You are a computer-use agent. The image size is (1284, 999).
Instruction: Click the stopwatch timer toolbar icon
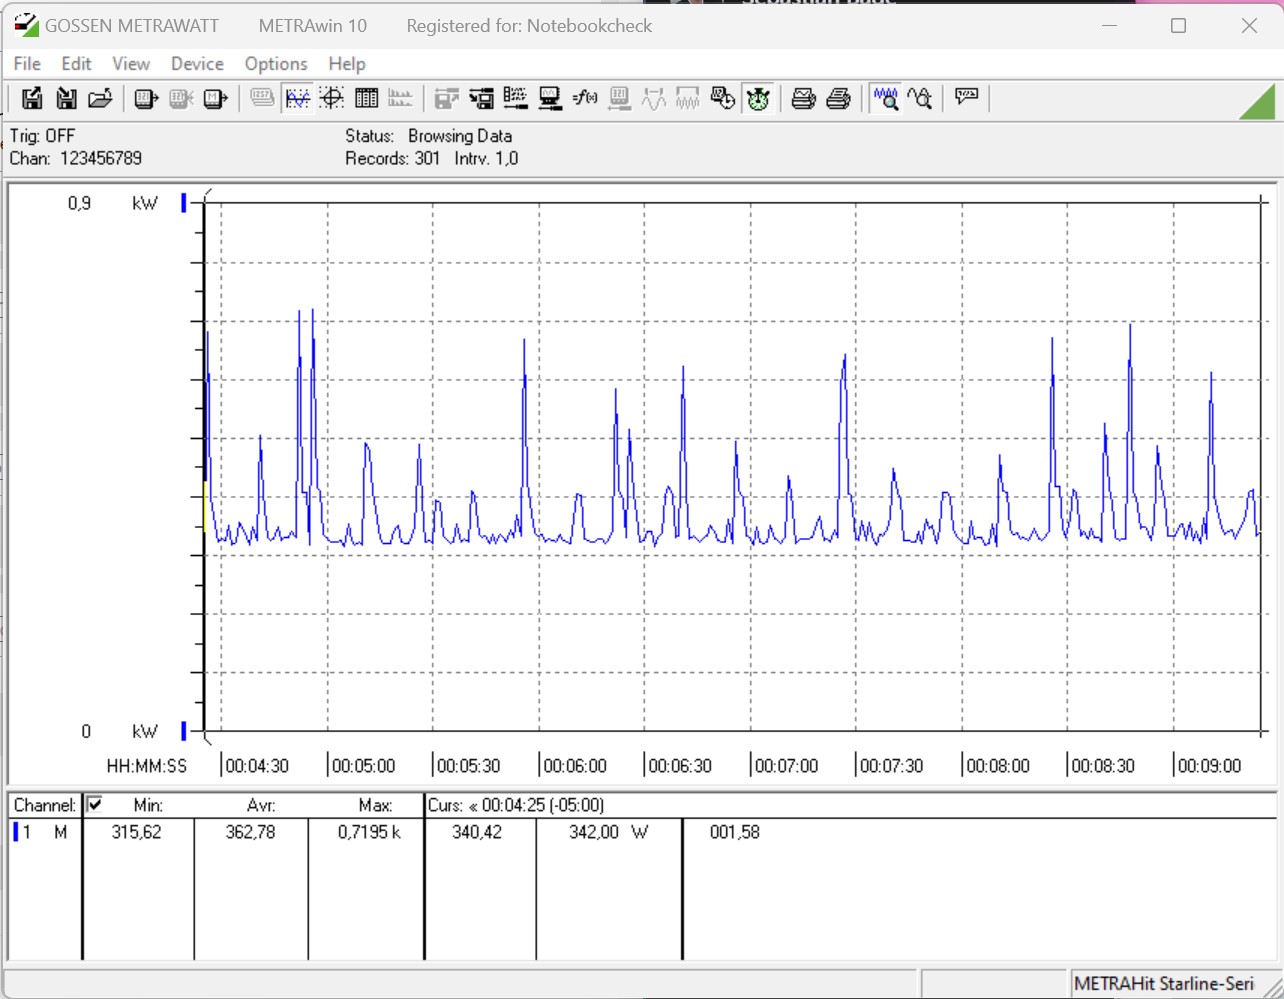pos(758,98)
